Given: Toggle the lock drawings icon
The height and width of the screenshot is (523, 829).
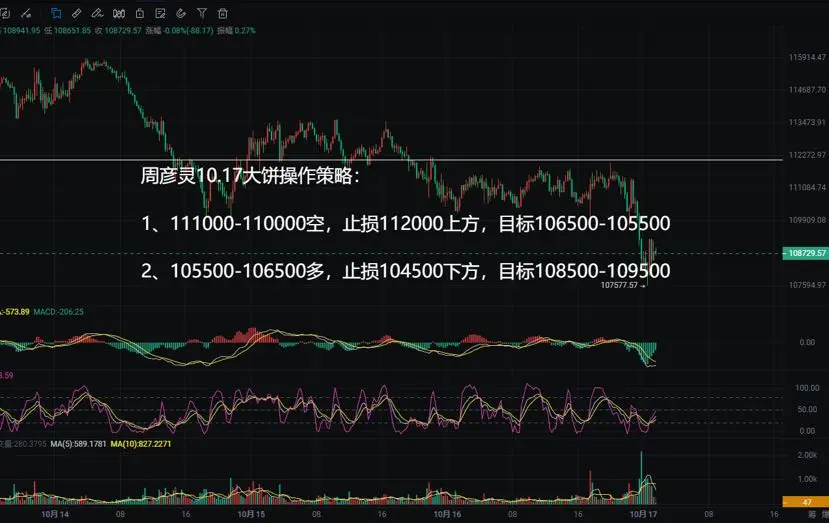Looking at the screenshot, I should coord(140,13).
